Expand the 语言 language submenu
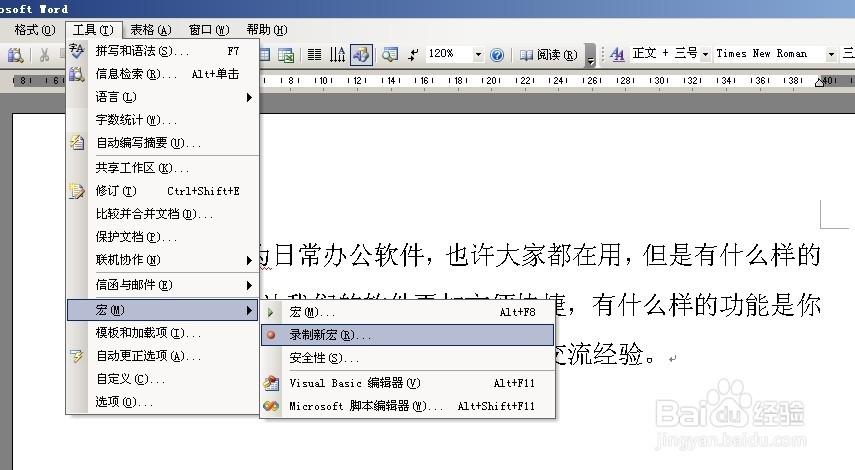Viewport: 855px width, 470px height. (162, 97)
